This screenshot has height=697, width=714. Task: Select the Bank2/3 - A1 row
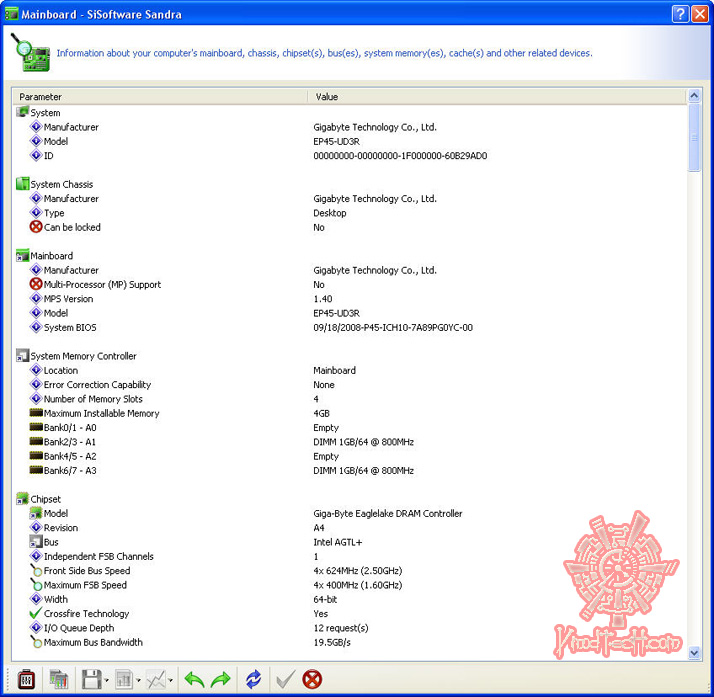(x=350, y=442)
